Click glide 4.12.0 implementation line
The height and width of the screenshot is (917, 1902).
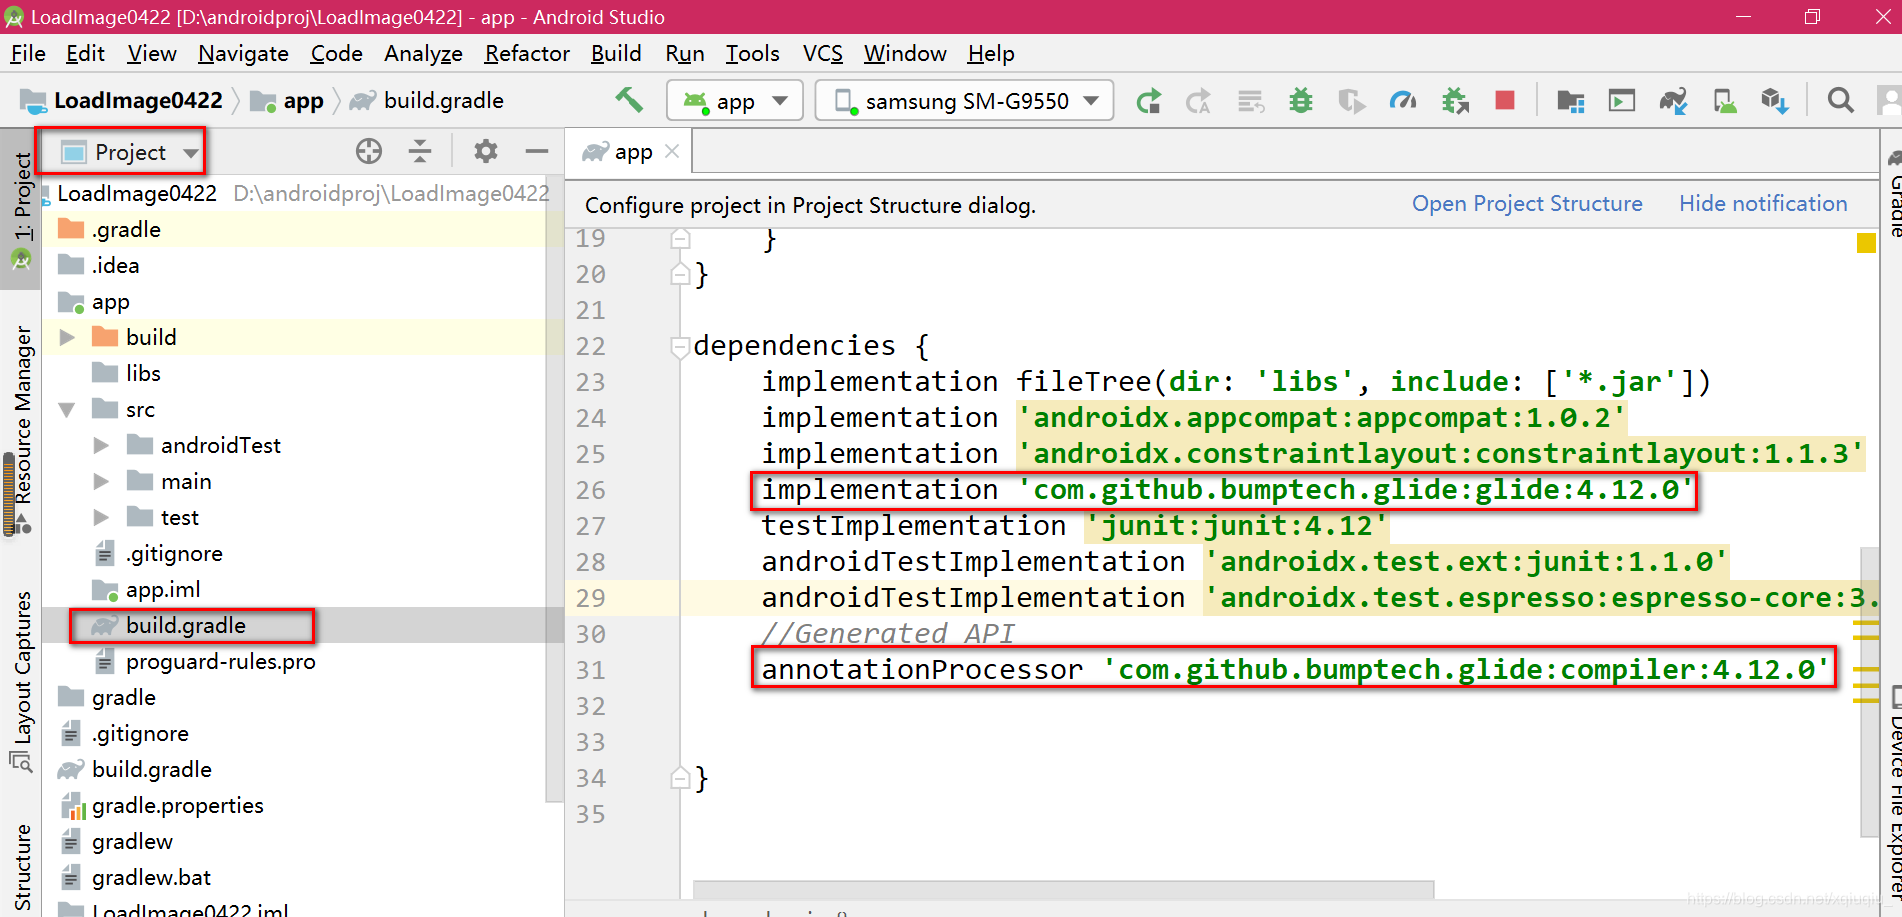[1225, 490]
